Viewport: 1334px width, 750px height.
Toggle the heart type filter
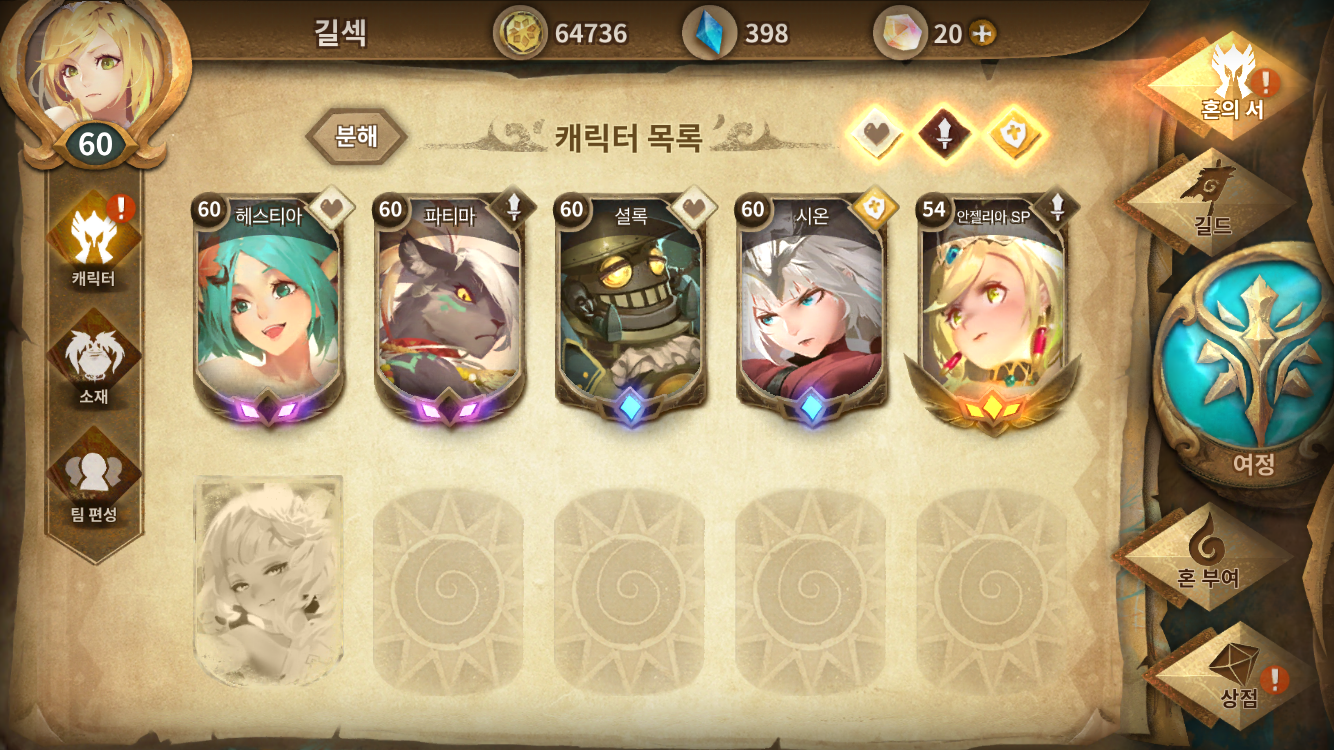pyautogui.click(x=876, y=132)
